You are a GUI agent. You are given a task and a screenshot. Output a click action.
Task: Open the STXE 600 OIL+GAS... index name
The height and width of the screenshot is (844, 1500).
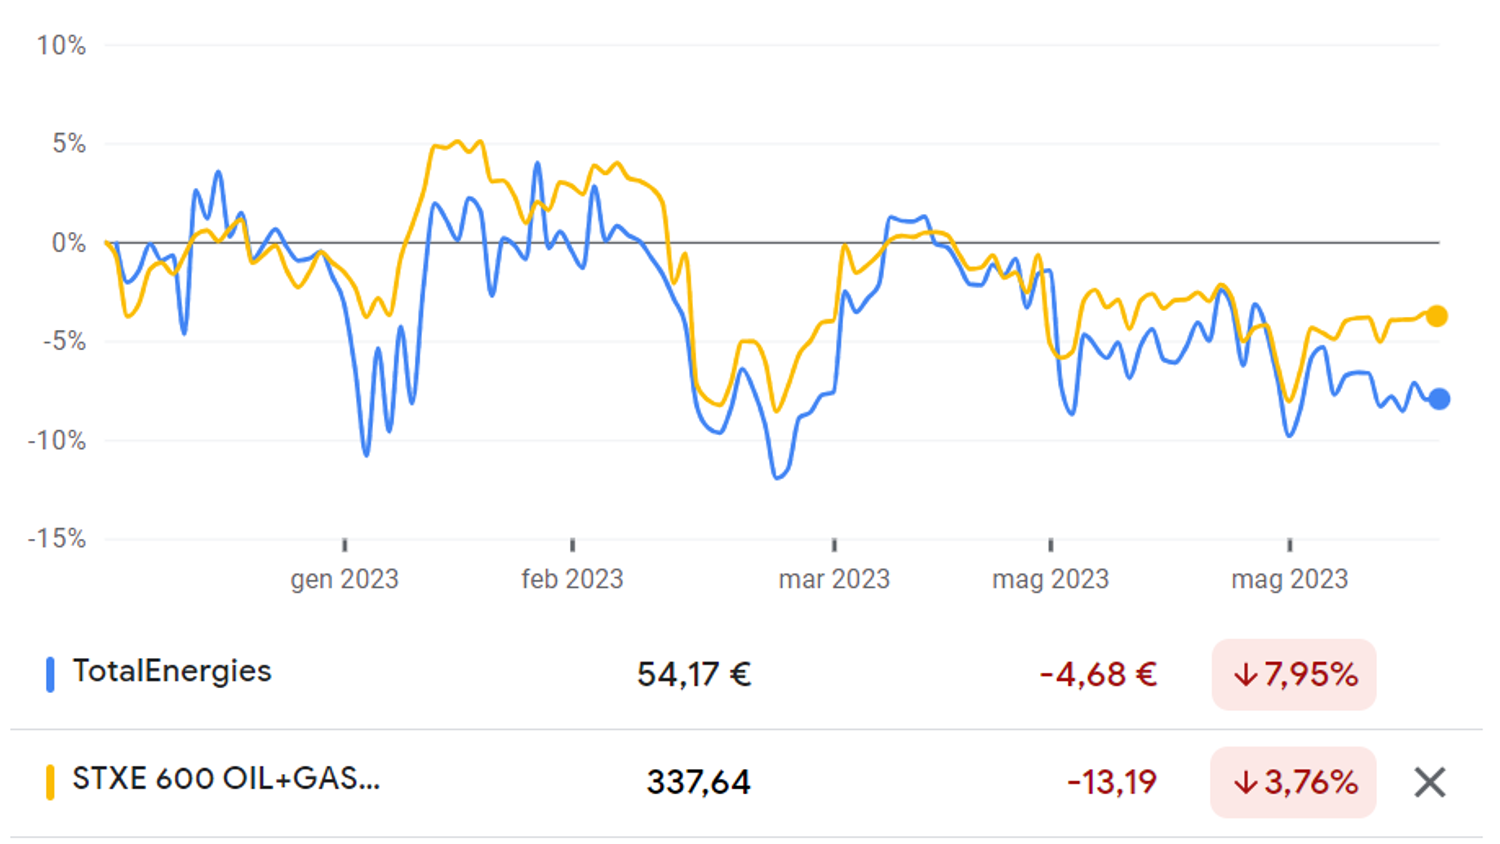(226, 779)
